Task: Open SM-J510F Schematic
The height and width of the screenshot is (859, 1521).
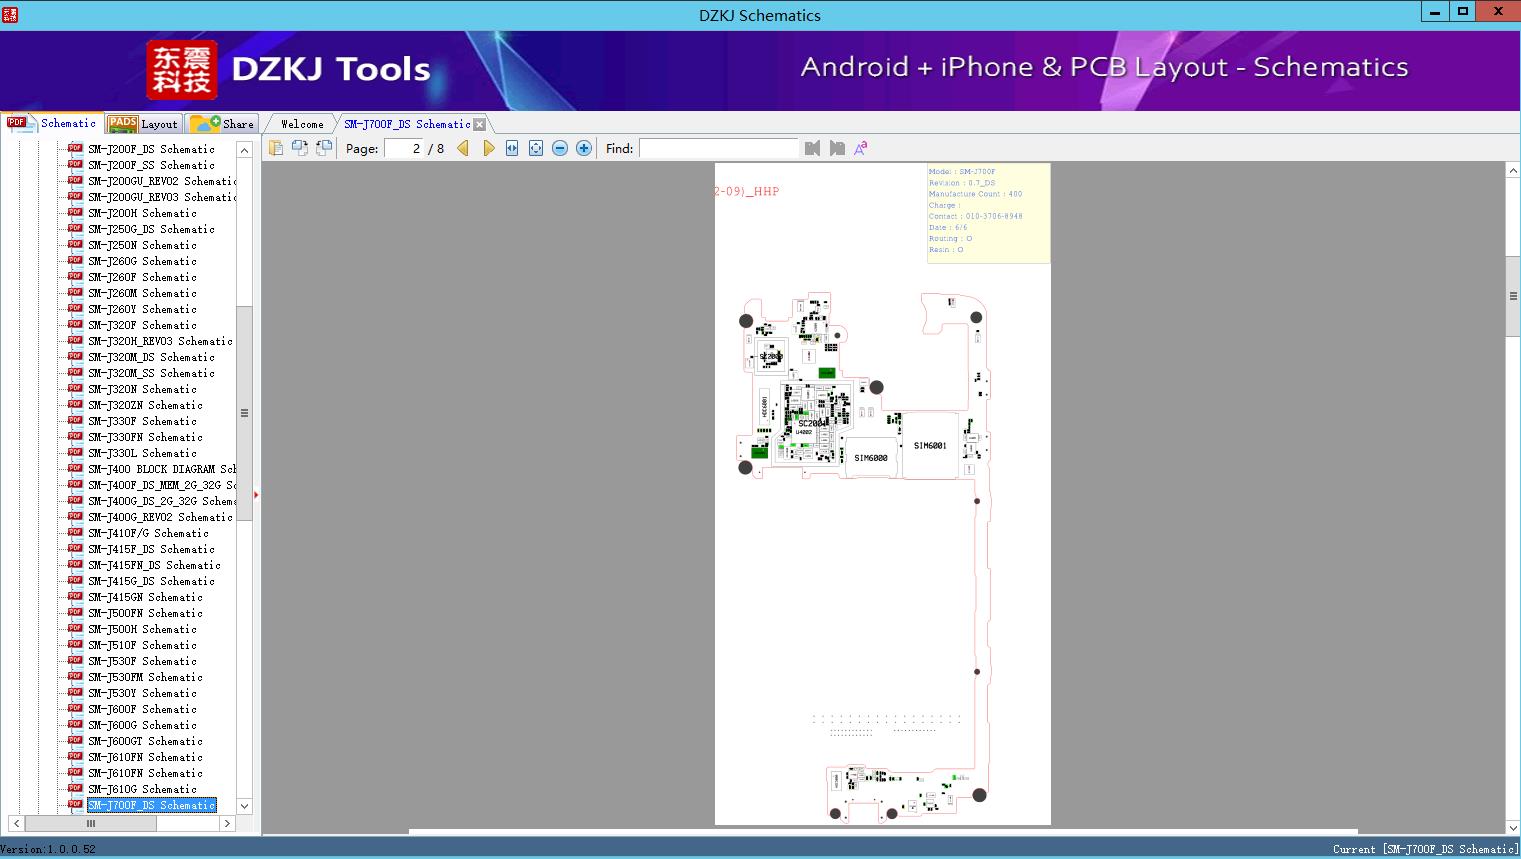Action: point(142,645)
